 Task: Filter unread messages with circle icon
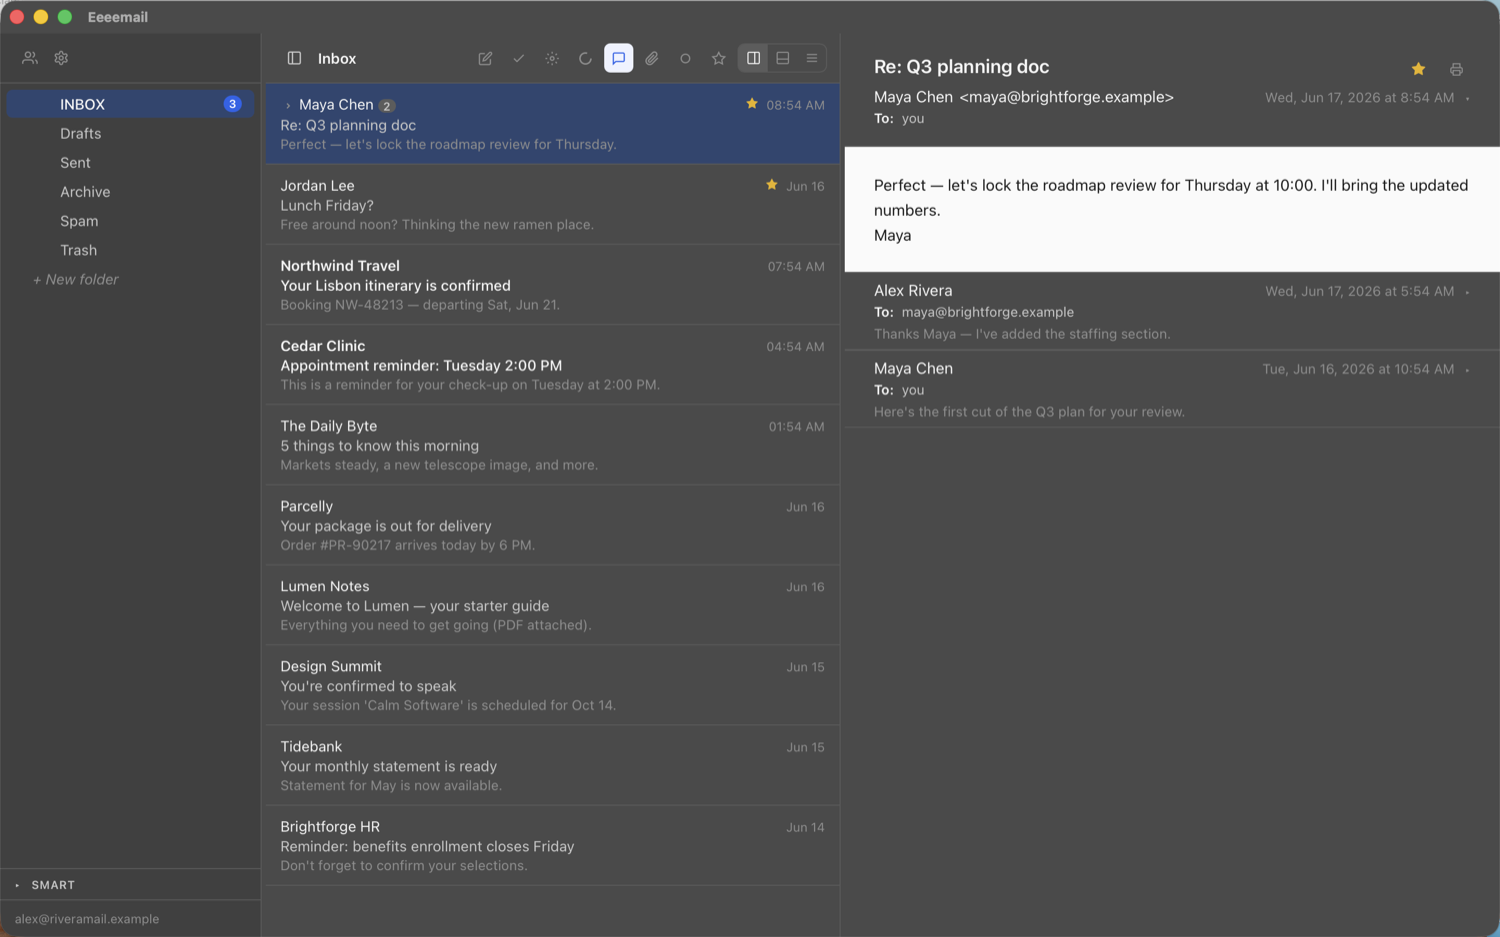click(x=685, y=58)
